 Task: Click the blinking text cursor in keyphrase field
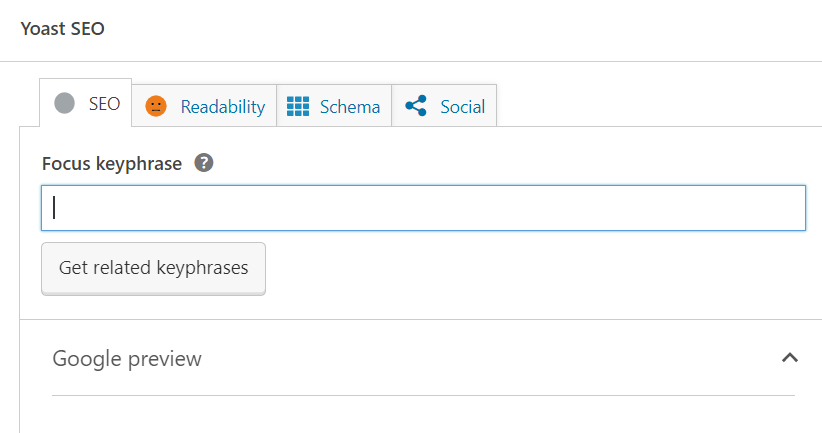54,208
